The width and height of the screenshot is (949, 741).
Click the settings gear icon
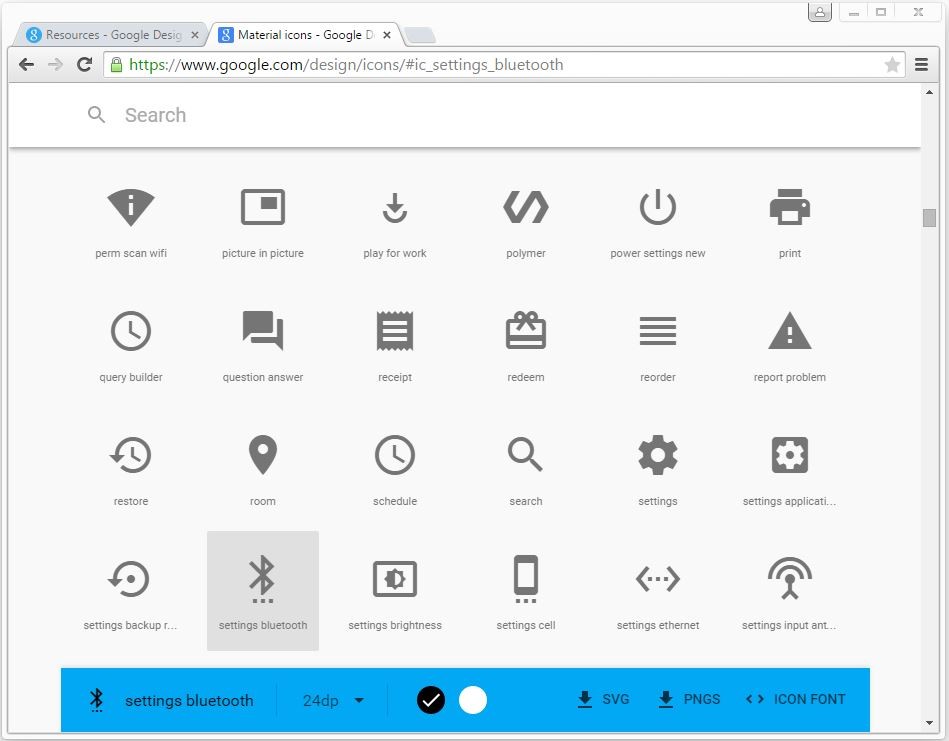[x=657, y=454]
